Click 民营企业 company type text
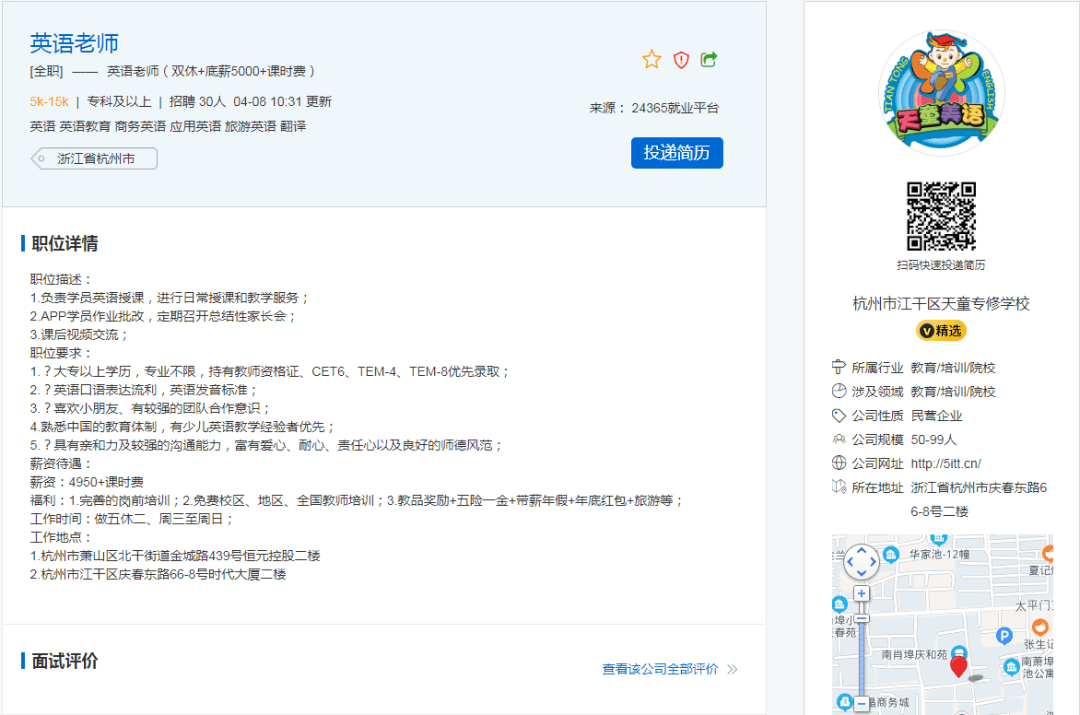 pos(936,415)
